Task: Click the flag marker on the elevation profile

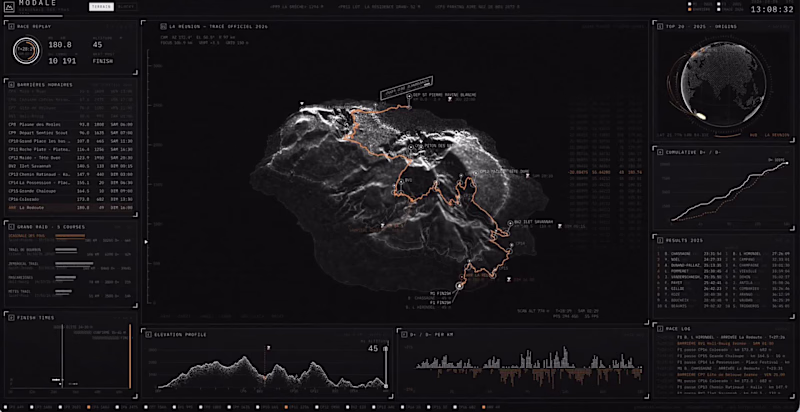Action: point(268,347)
